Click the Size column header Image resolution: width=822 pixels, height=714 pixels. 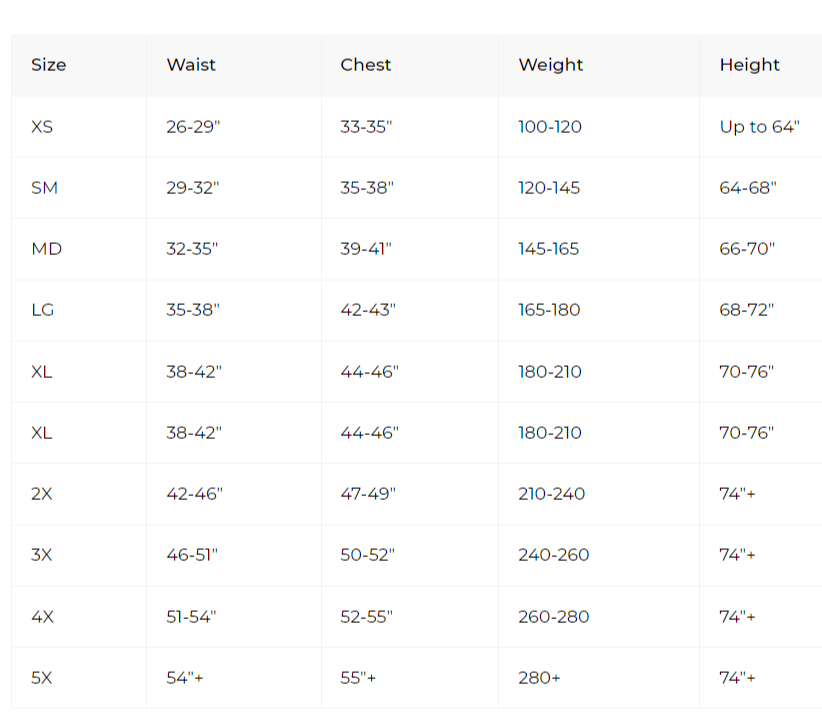(48, 65)
